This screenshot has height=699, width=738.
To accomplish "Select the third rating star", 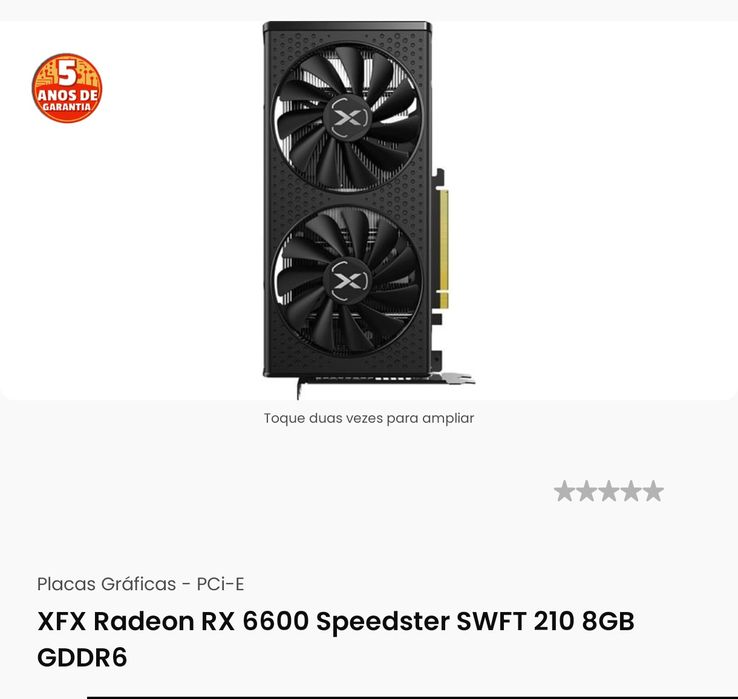I will click(x=609, y=491).
